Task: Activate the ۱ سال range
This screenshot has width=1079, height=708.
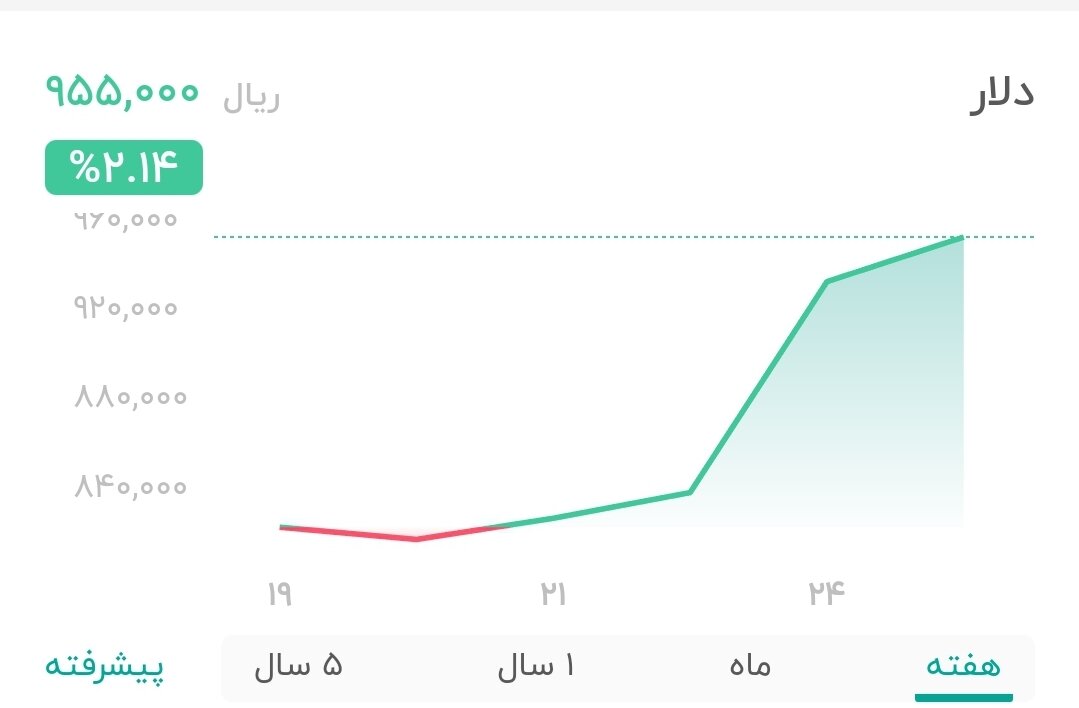Action: (534, 665)
